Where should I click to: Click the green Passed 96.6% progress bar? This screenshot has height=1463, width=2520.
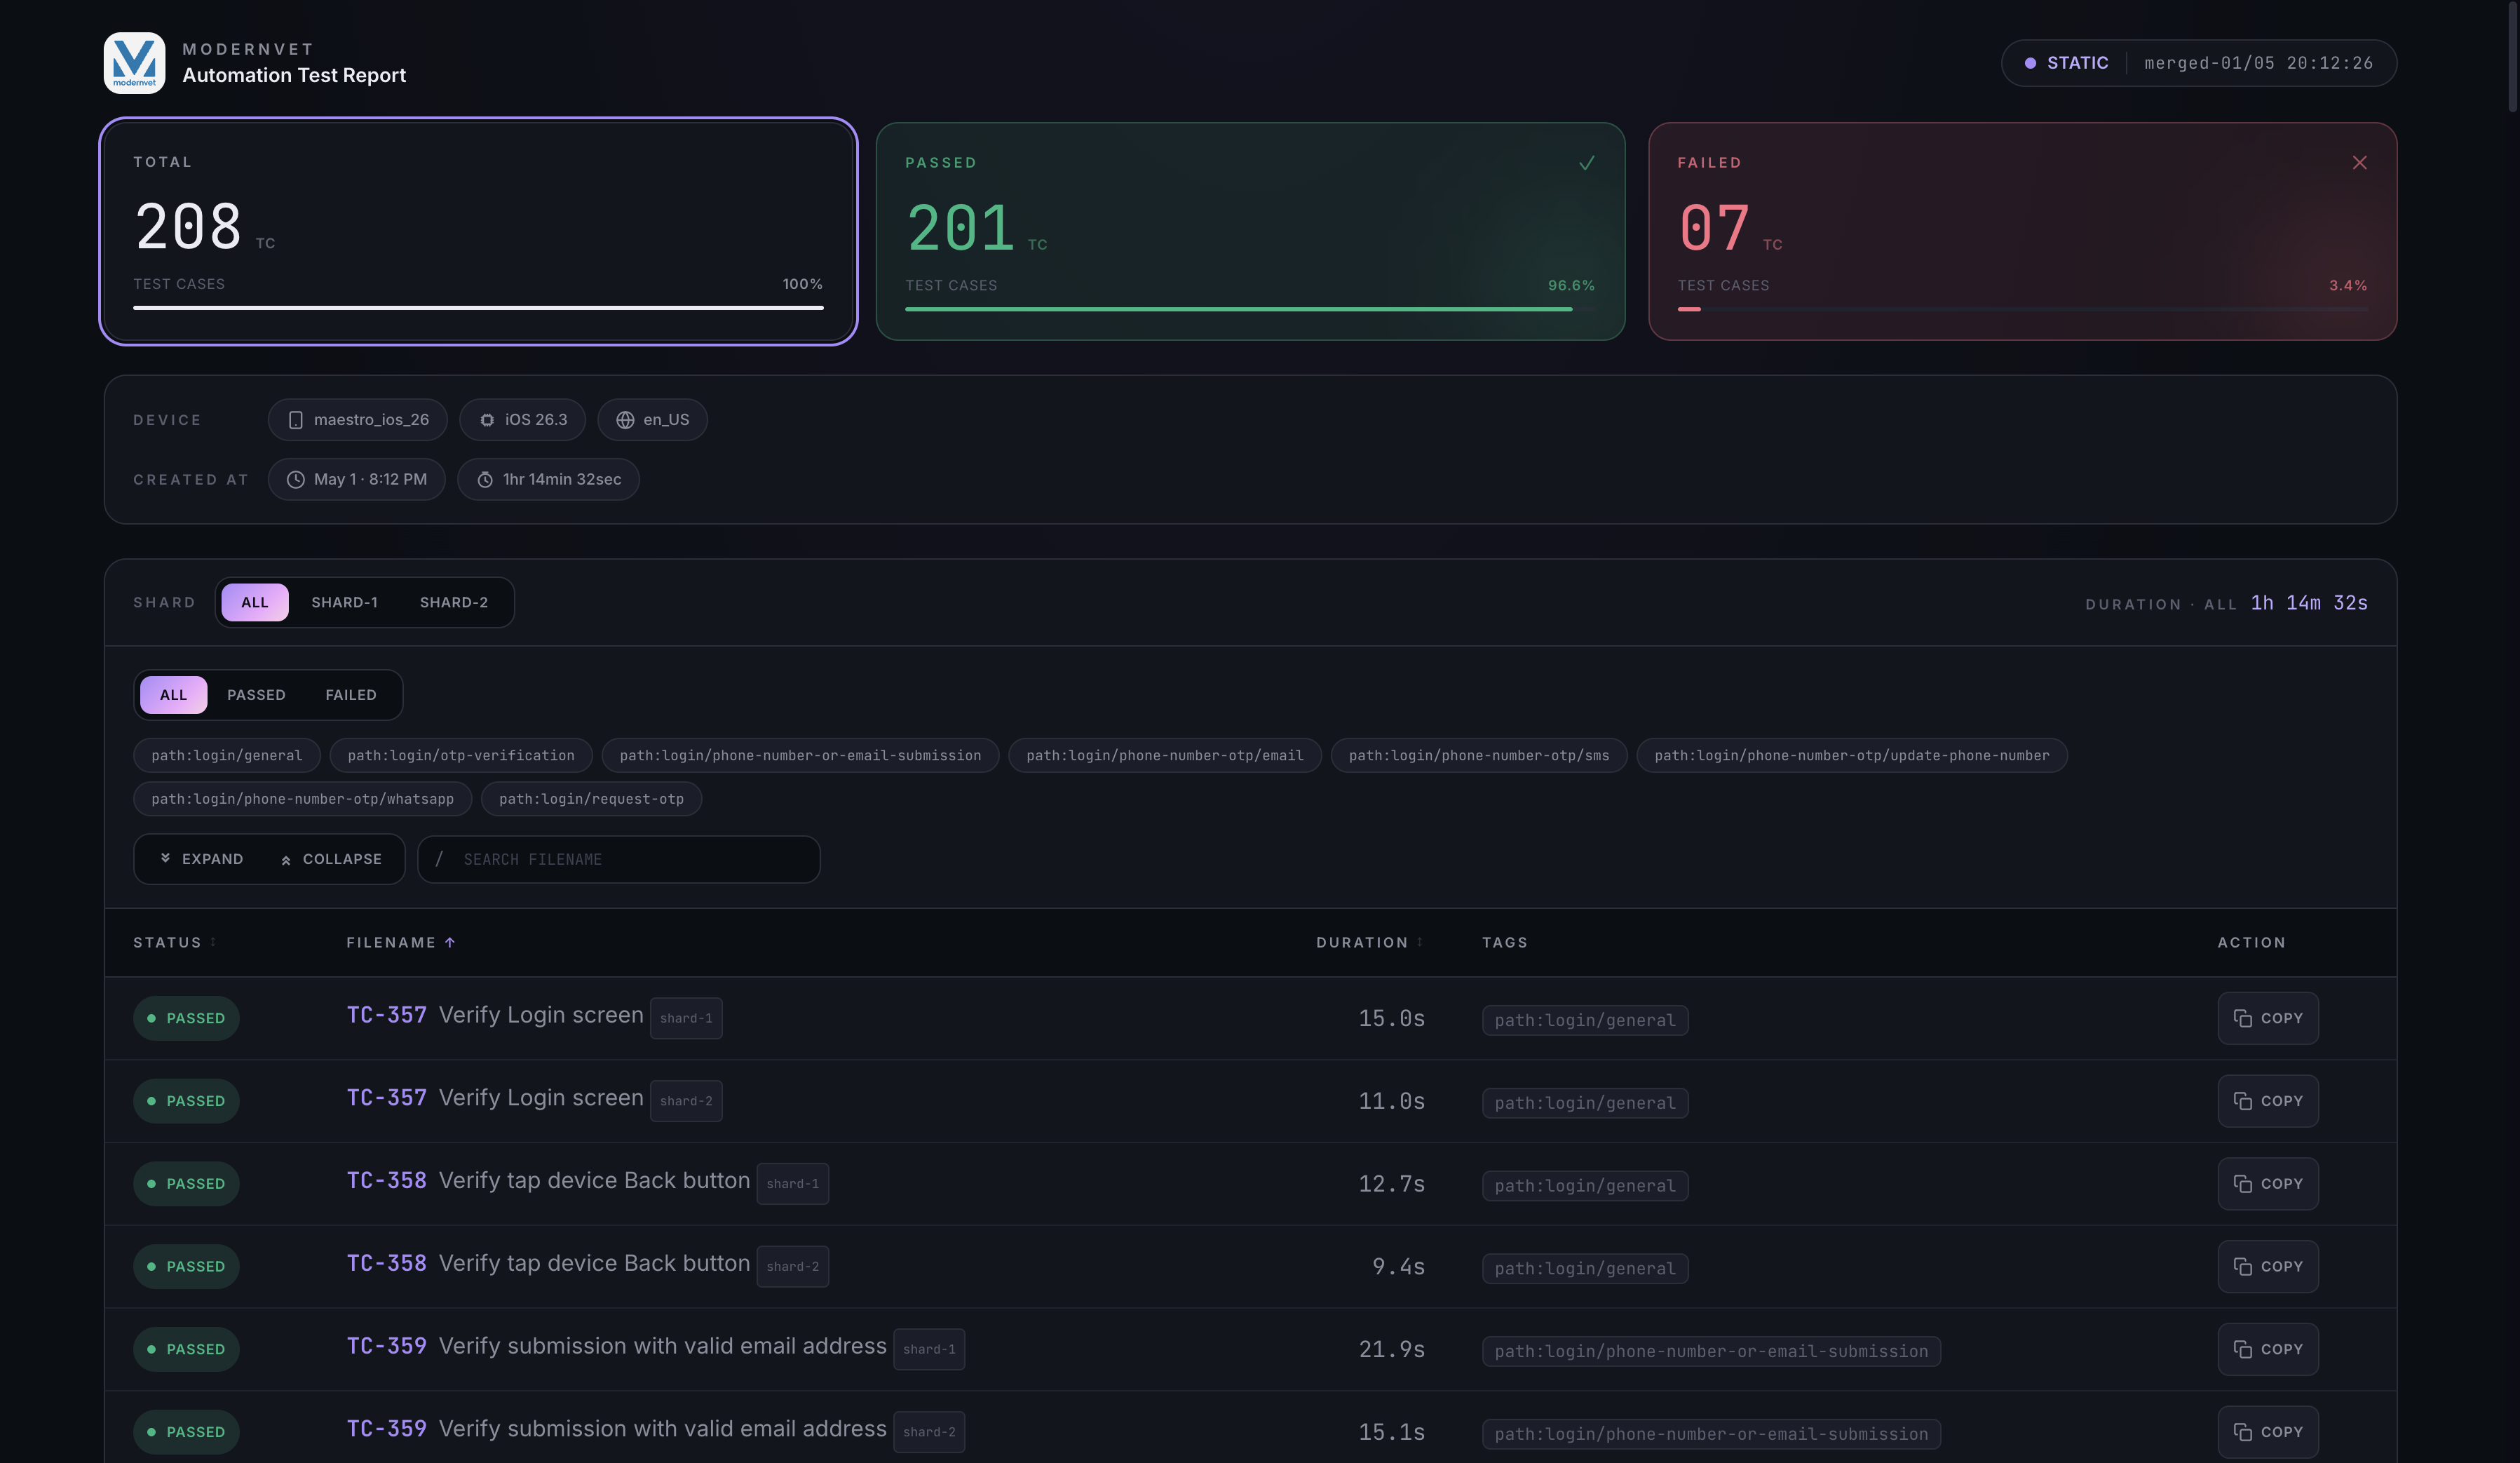[x=1238, y=309]
